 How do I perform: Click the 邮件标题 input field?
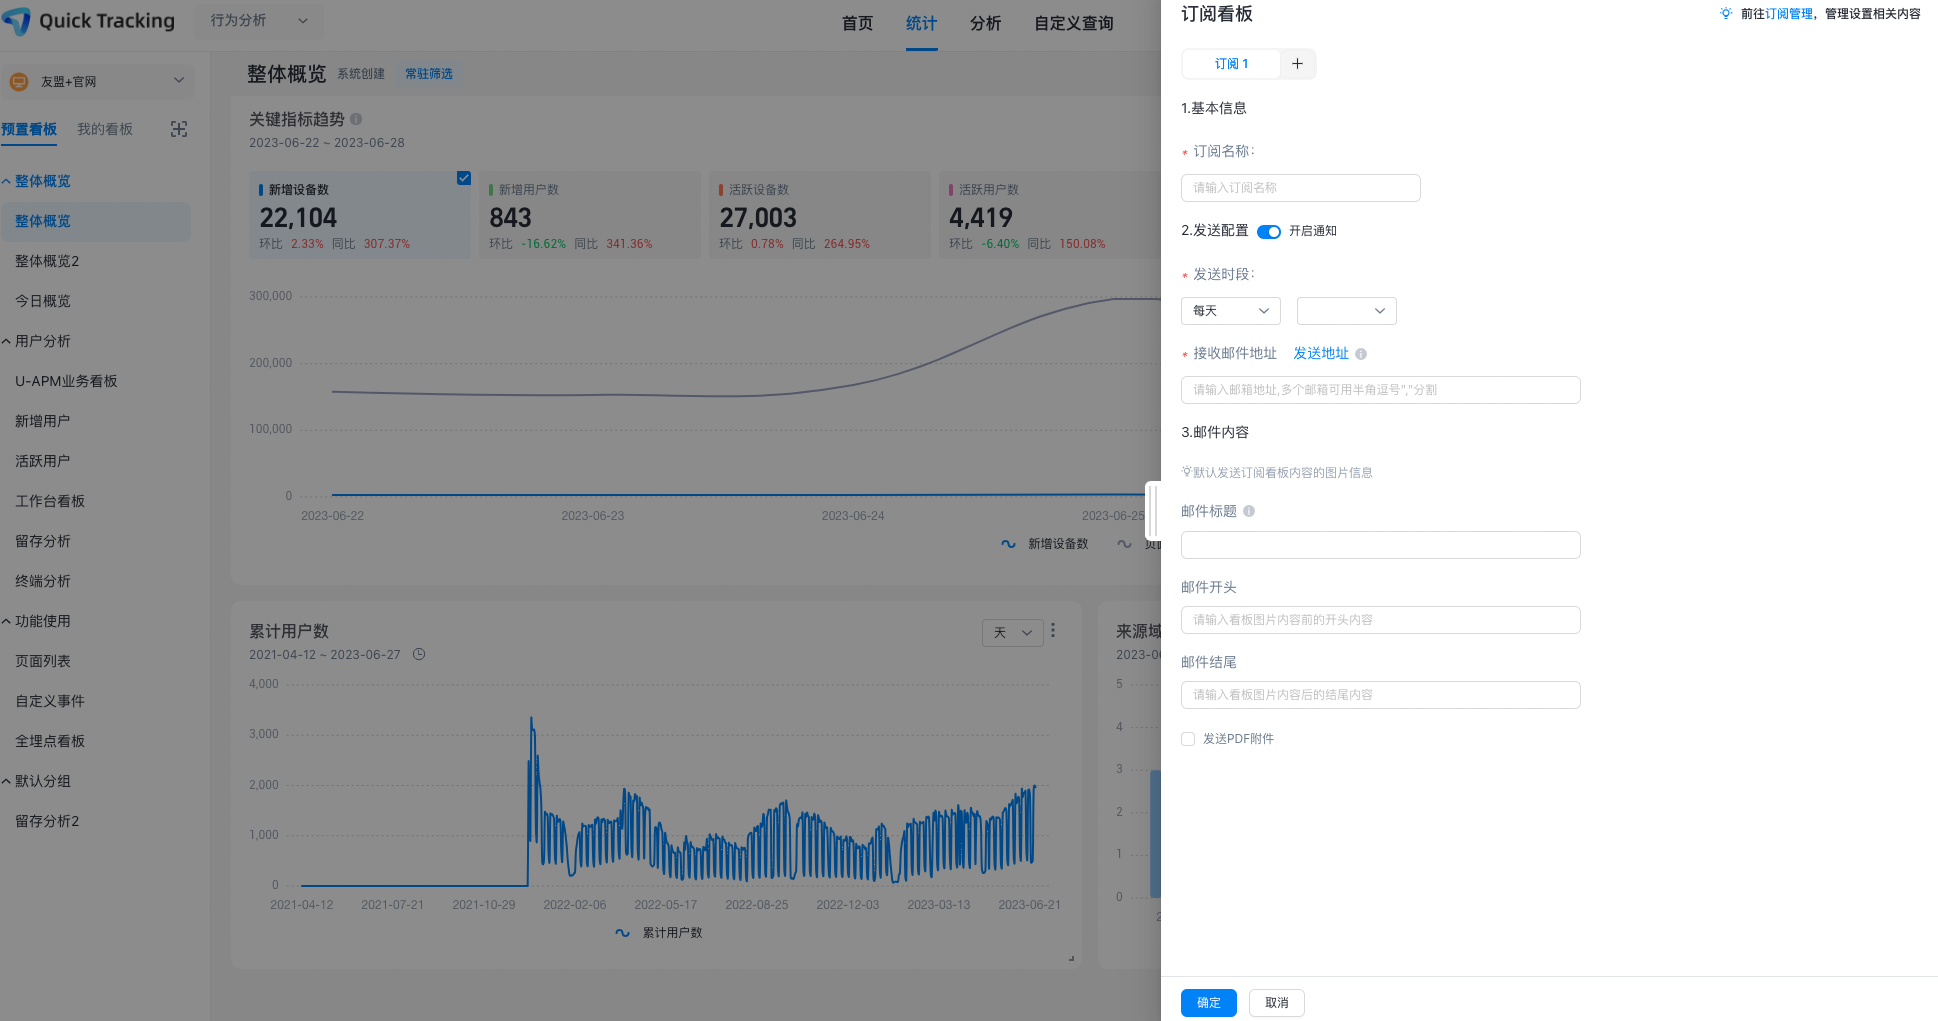click(1381, 545)
